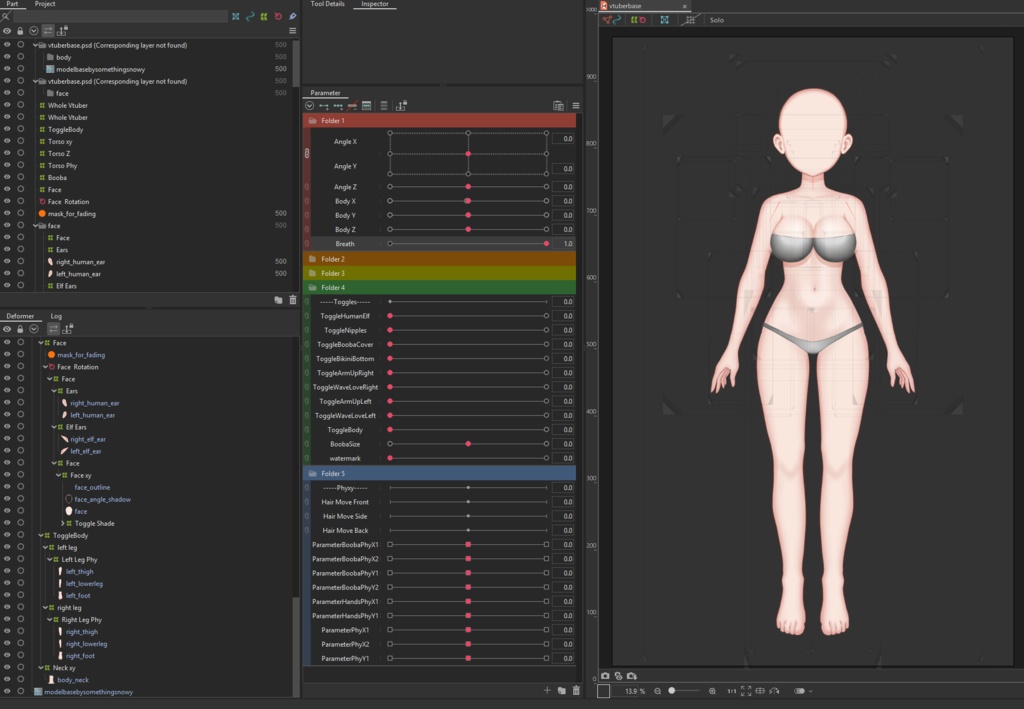Toggle visibility of the body_neck layer
Viewport: 1024px width, 709px height.
(8, 679)
